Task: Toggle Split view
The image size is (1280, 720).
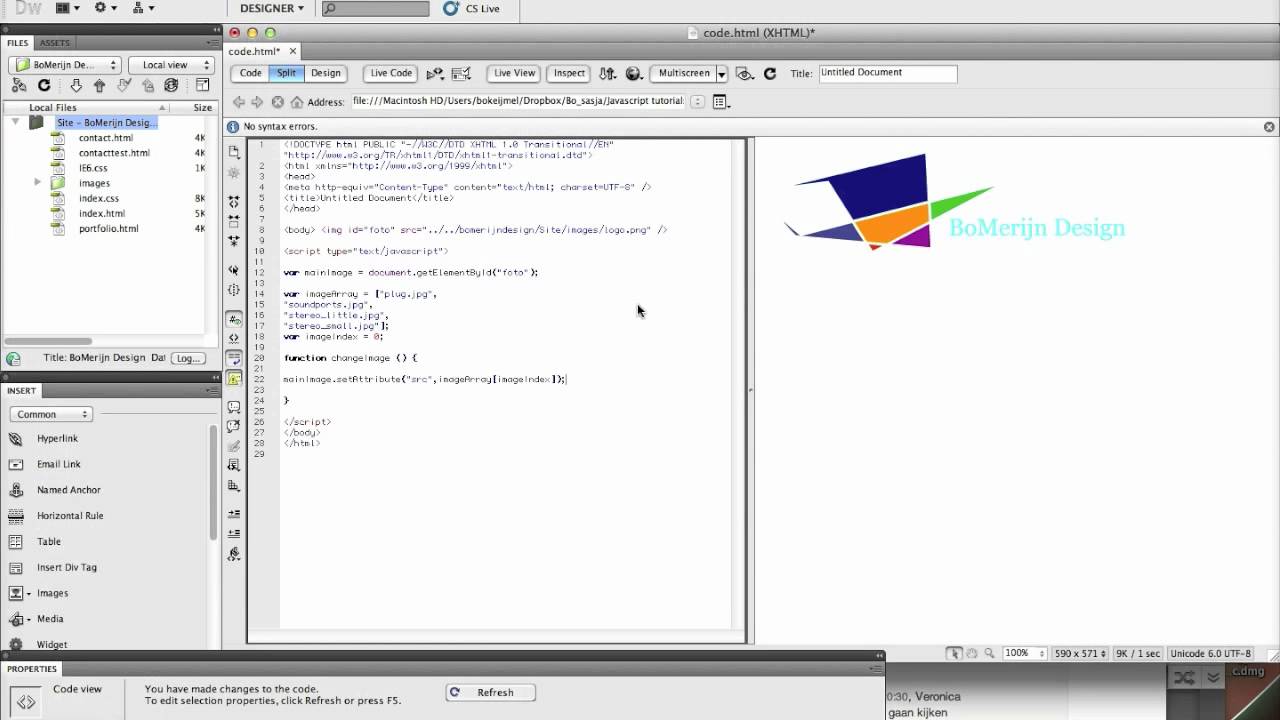Action: (x=287, y=73)
